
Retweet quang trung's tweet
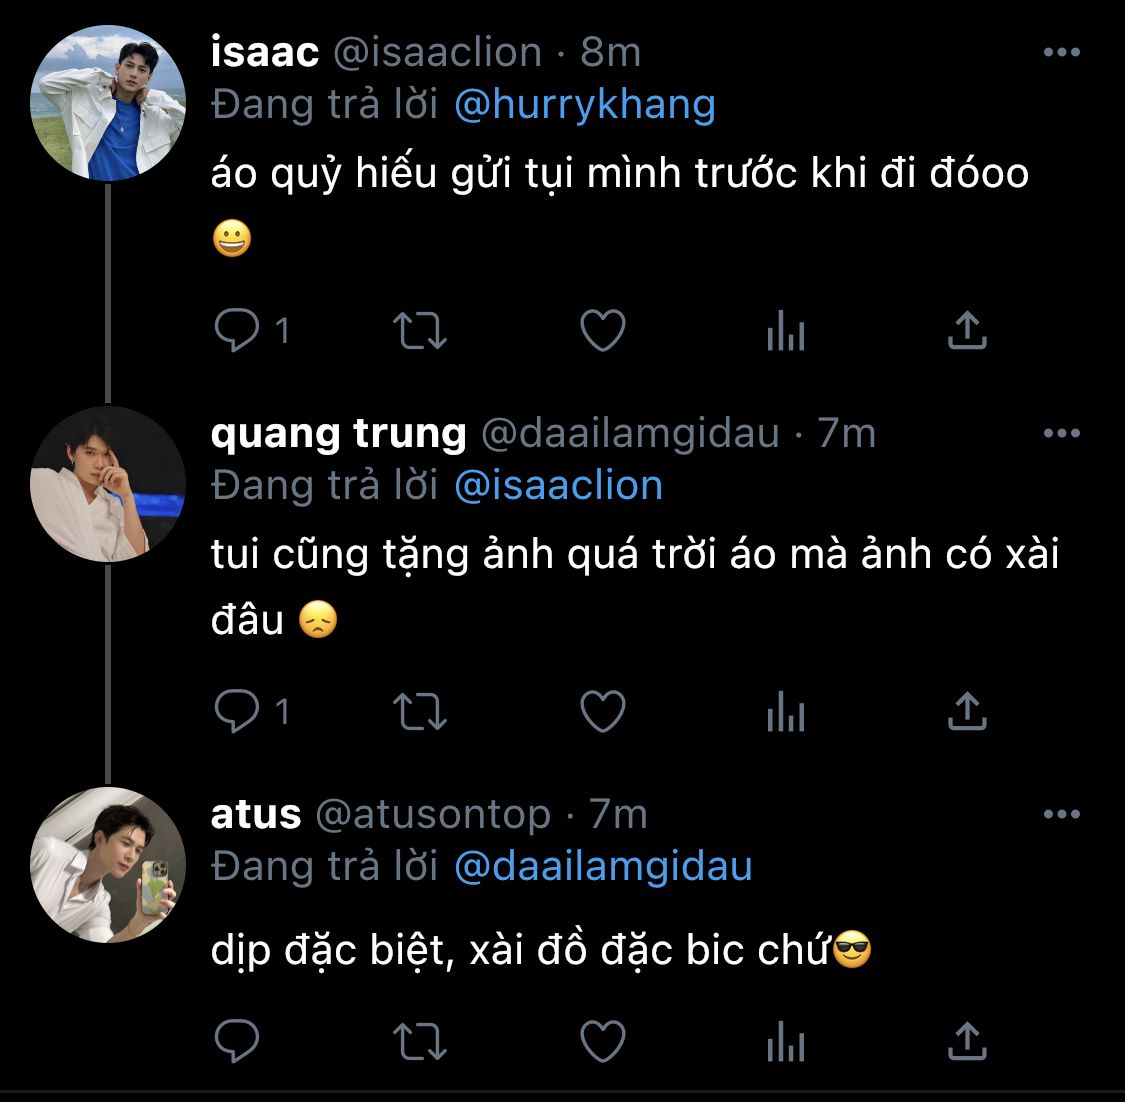click(420, 712)
